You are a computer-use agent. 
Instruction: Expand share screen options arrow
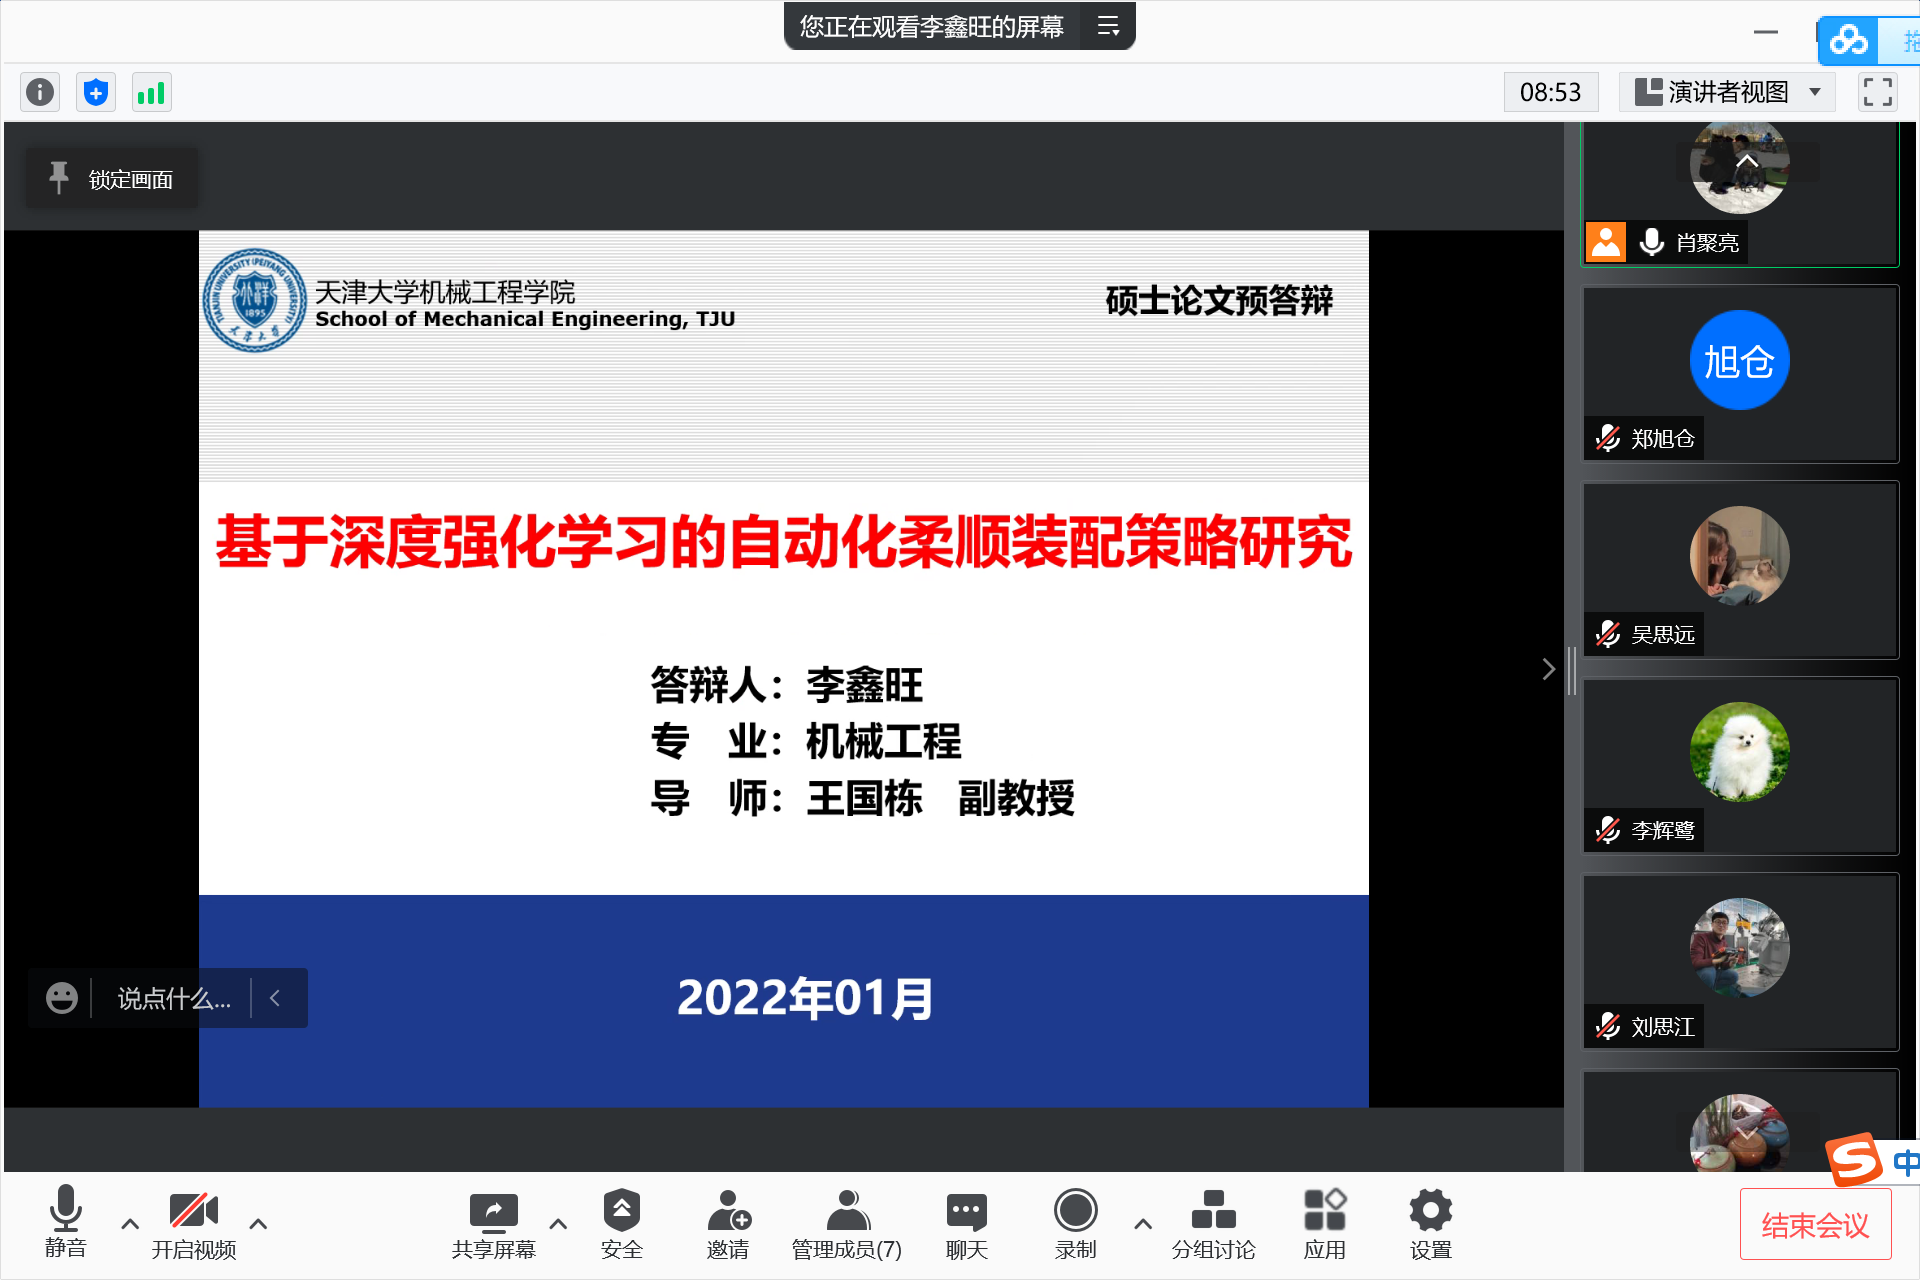click(x=558, y=1224)
